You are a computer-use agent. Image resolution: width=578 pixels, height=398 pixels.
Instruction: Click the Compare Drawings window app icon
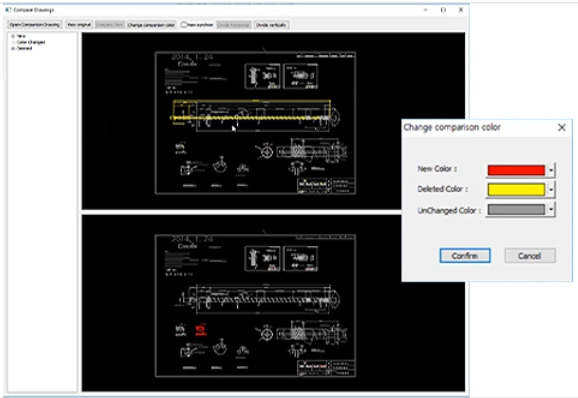(x=8, y=10)
